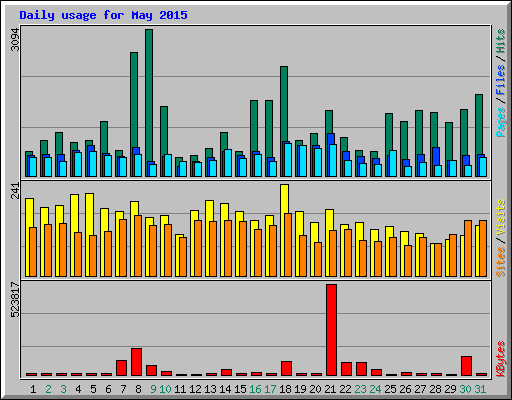
Task: Click day 26 on the x-axis
Action: (x=405, y=389)
